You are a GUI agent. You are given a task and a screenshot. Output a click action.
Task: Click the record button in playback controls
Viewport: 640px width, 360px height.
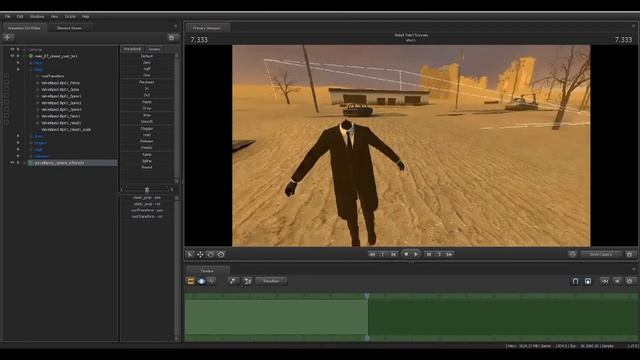[x=406, y=254]
